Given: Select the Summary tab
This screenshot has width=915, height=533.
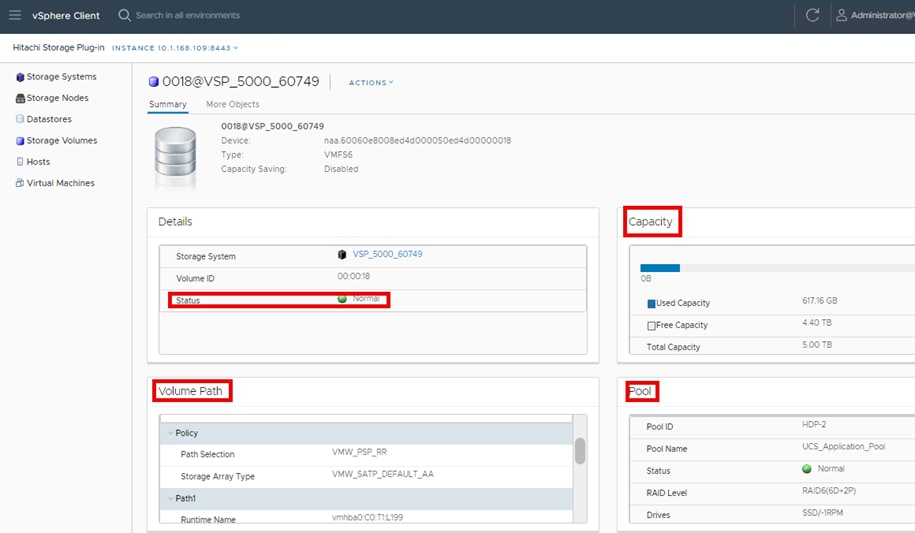Looking at the screenshot, I should pos(167,104).
